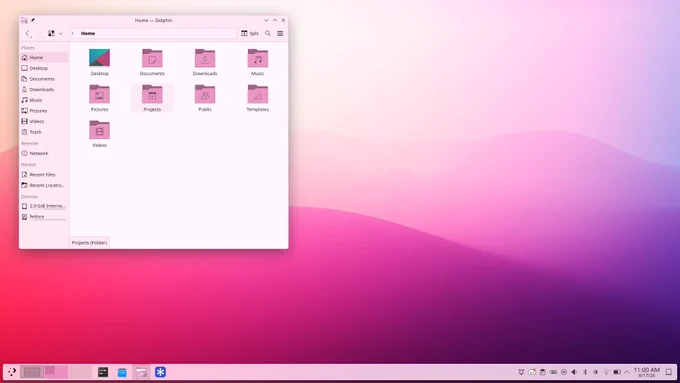Switch view mode using icons view button
The width and height of the screenshot is (680, 383).
coord(51,33)
